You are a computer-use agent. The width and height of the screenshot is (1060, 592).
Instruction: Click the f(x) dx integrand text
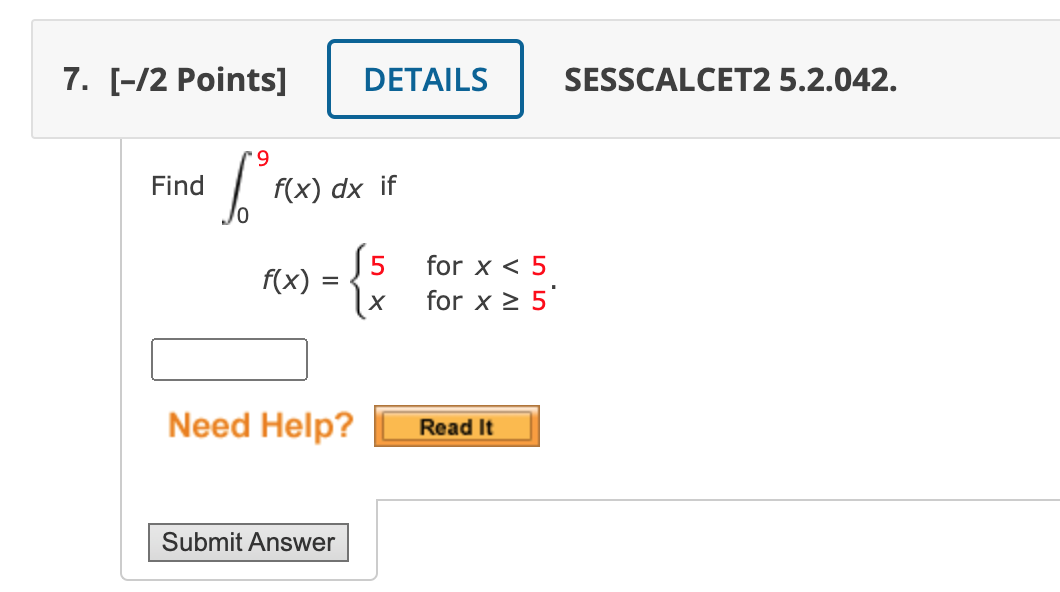(319, 185)
